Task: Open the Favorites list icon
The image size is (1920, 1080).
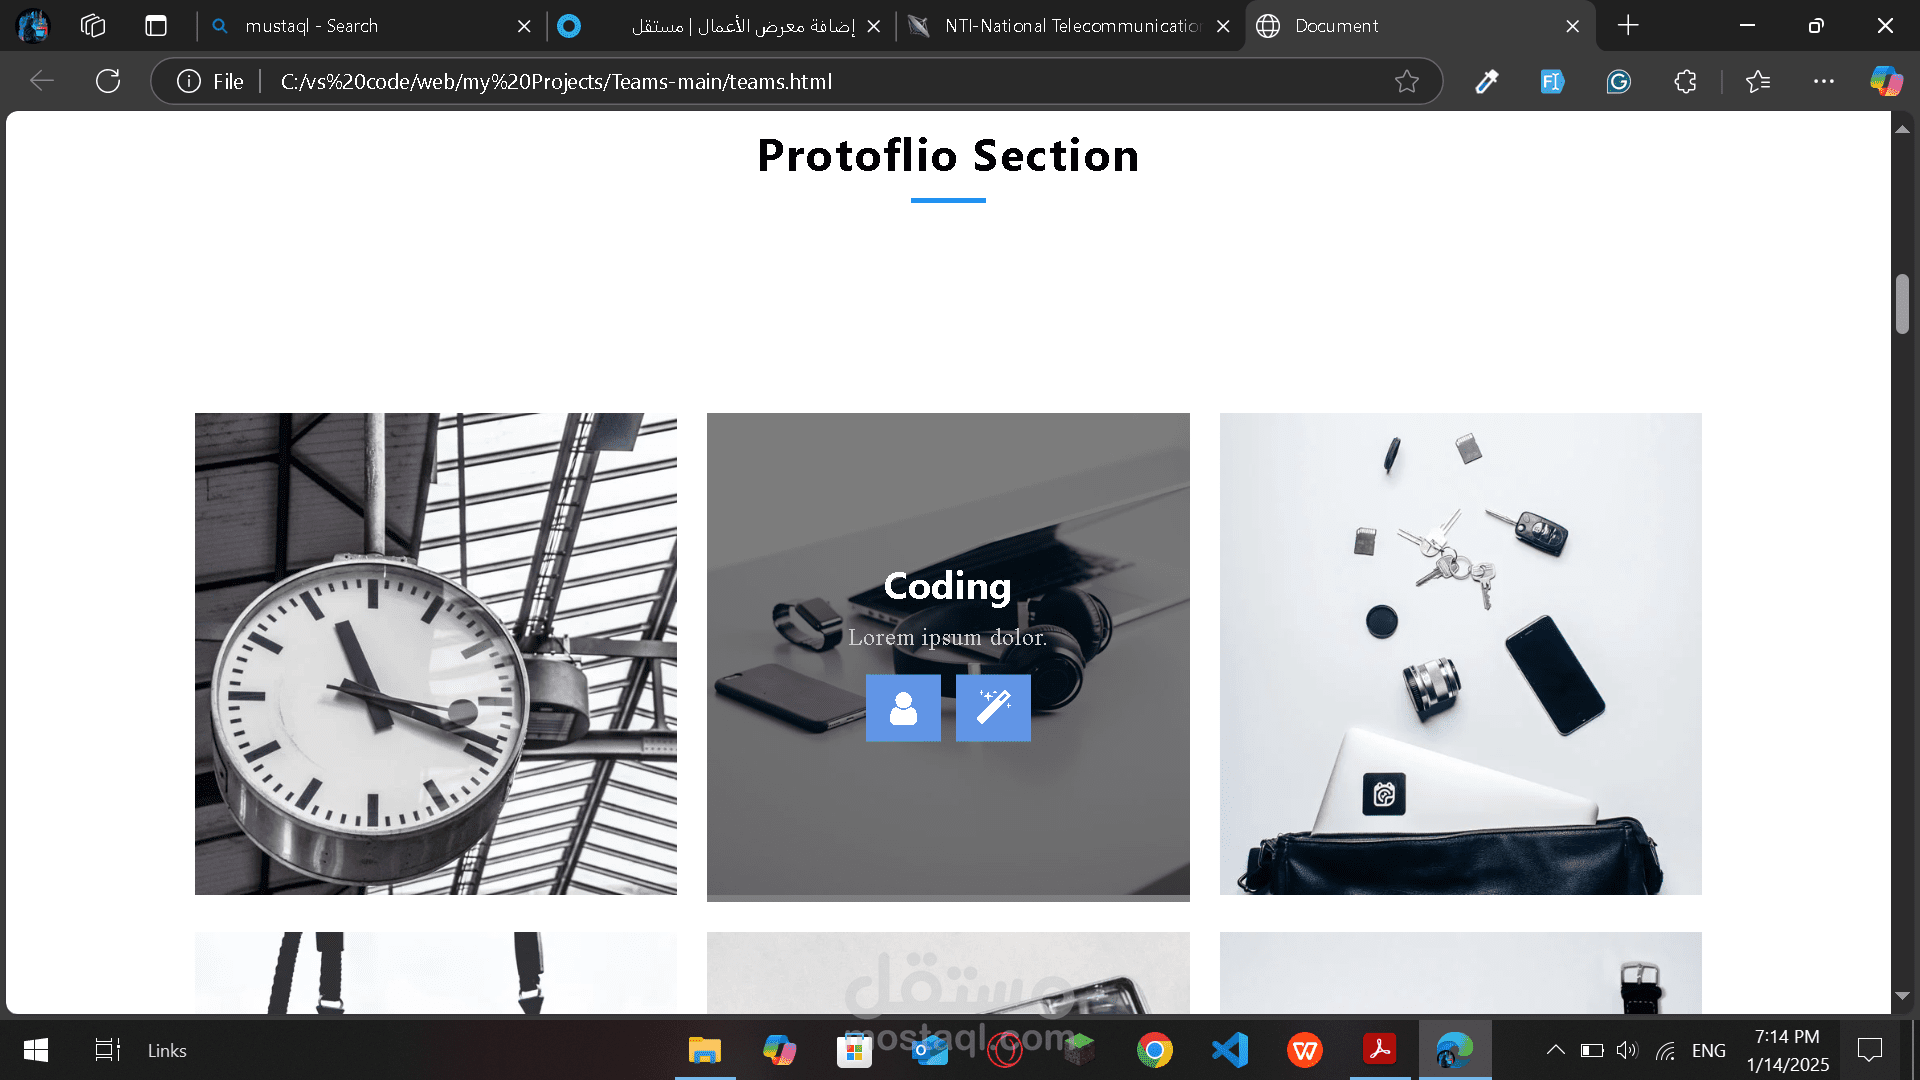Action: [1758, 81]
